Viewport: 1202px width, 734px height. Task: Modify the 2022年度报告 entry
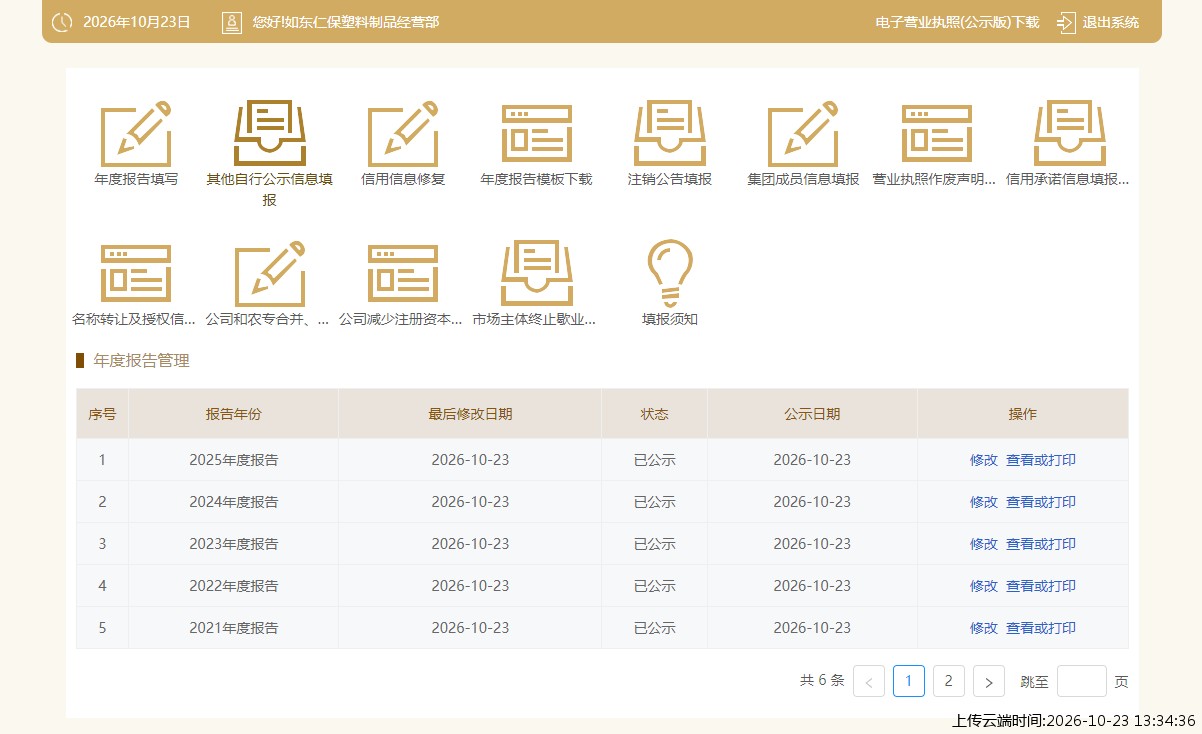point(984,586)
